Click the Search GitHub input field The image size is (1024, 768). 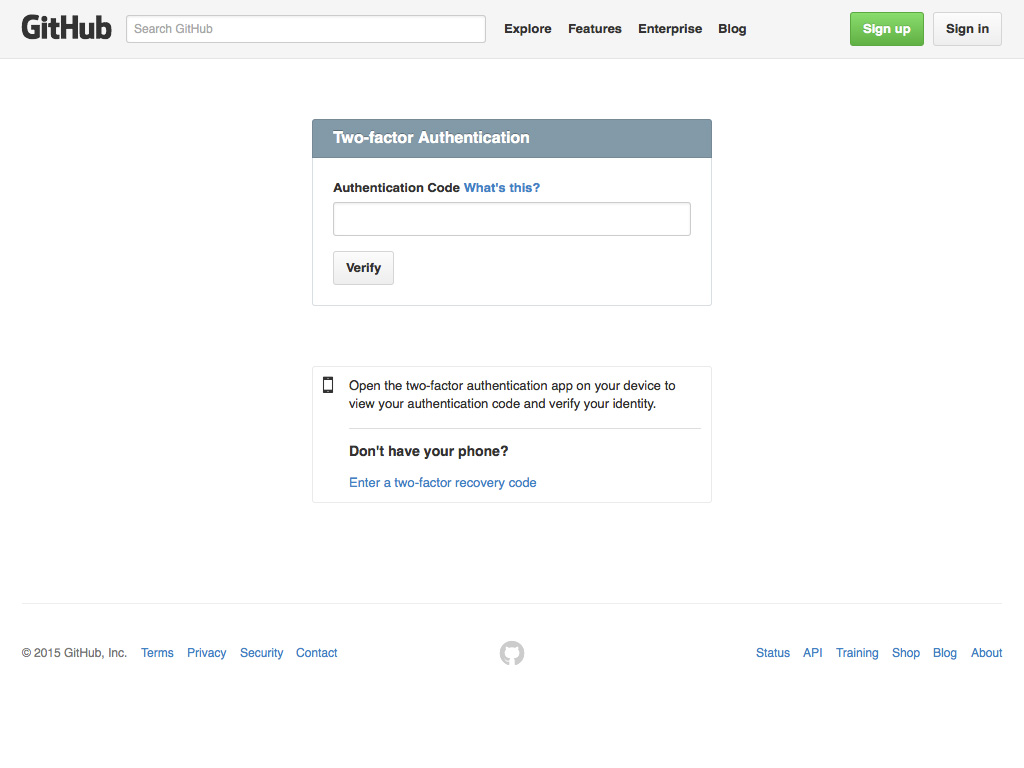click(x=305, y=29)
